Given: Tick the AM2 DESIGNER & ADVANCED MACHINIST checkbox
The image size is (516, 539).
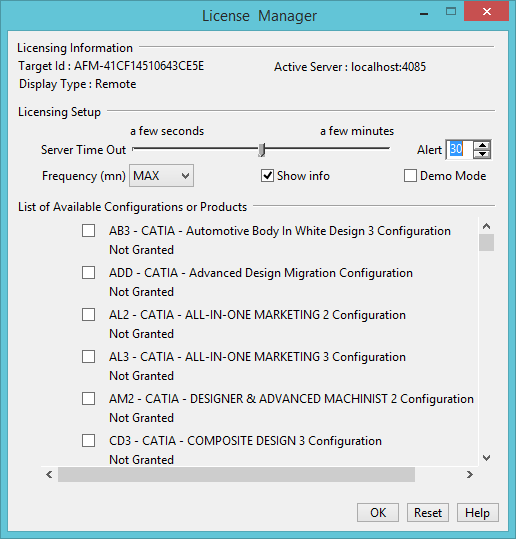Looking at the screenshot, I should click(x=88, y=398).
